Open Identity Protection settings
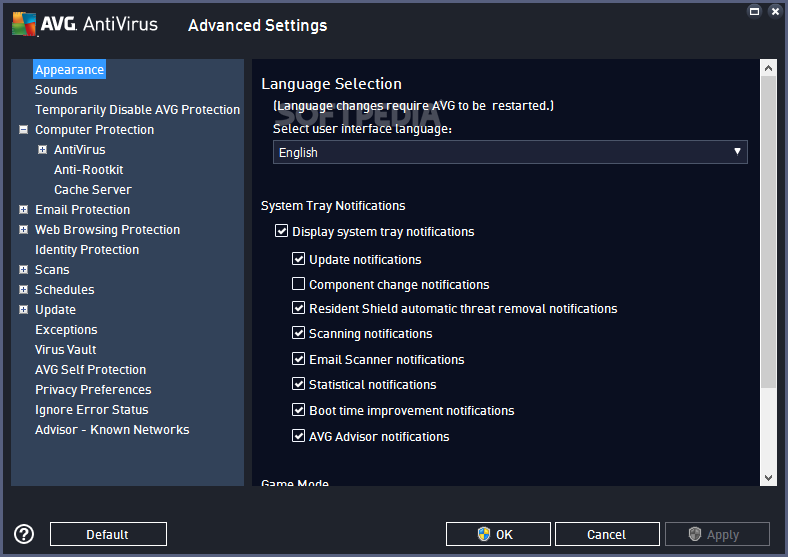 (x=87, y=250)
